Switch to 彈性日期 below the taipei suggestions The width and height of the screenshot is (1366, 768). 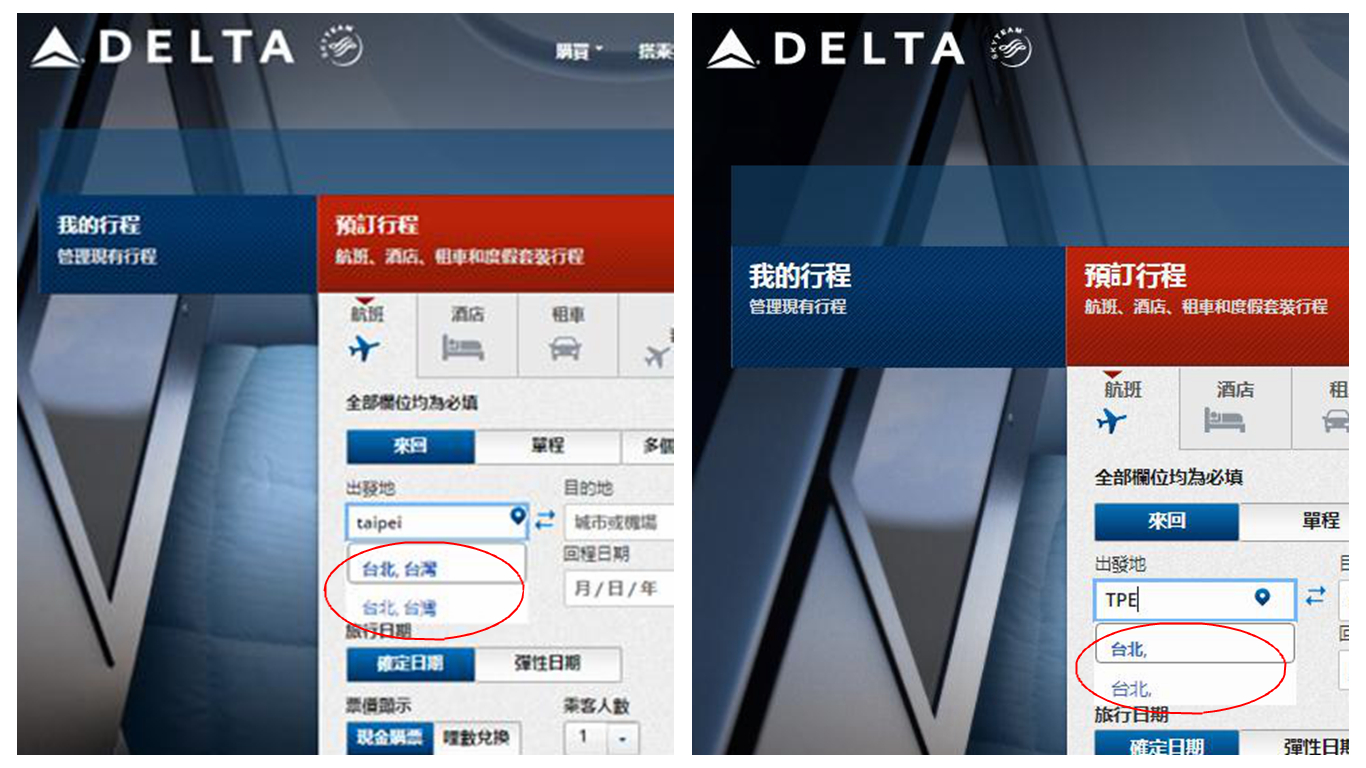click(x=547, y=663)
